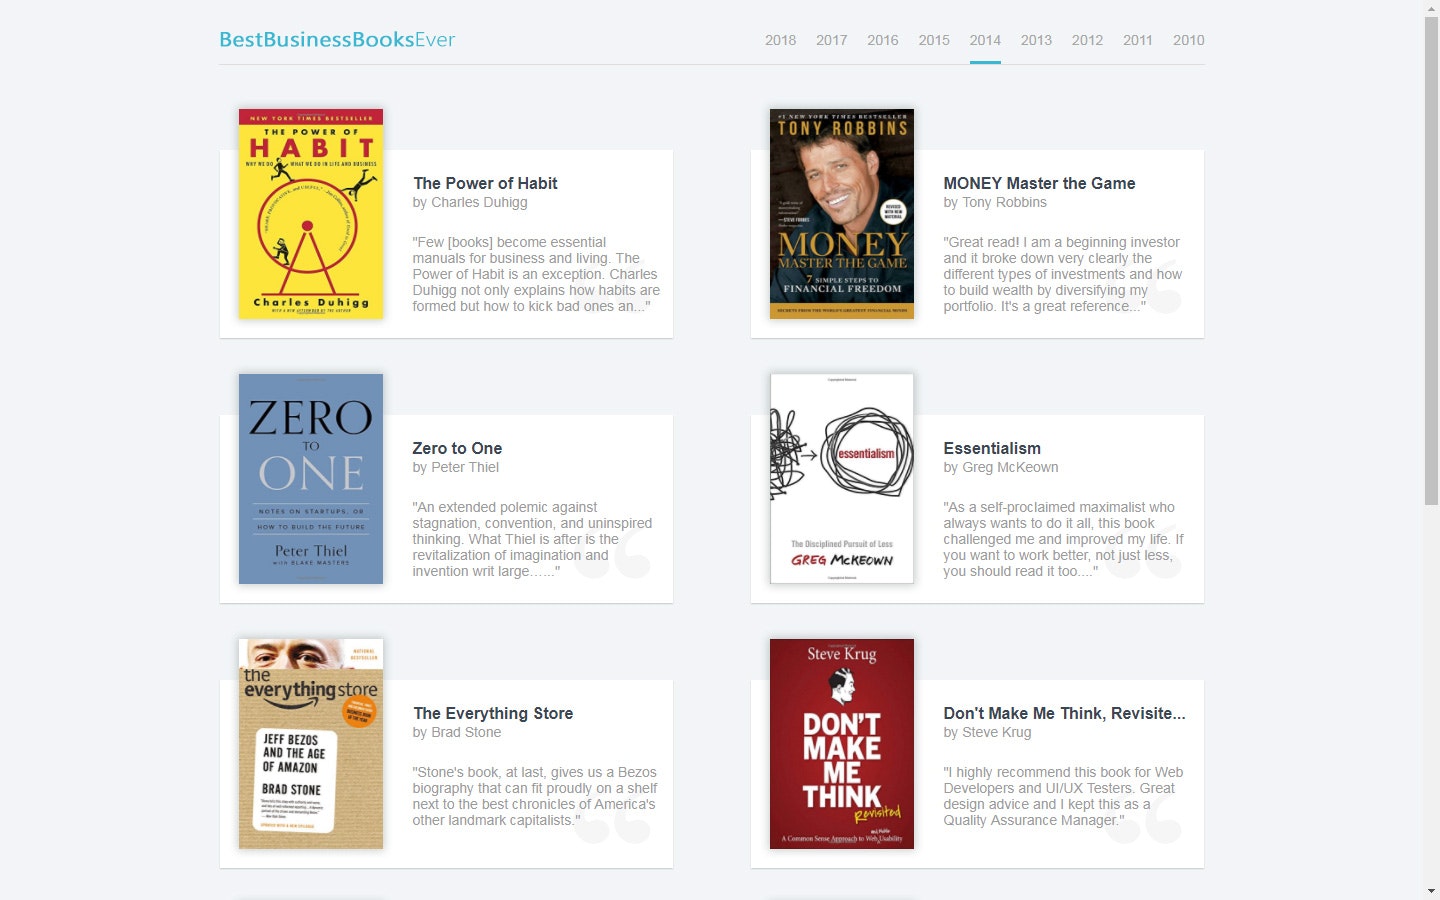Select the 2010 year tab

(1189, 40)
